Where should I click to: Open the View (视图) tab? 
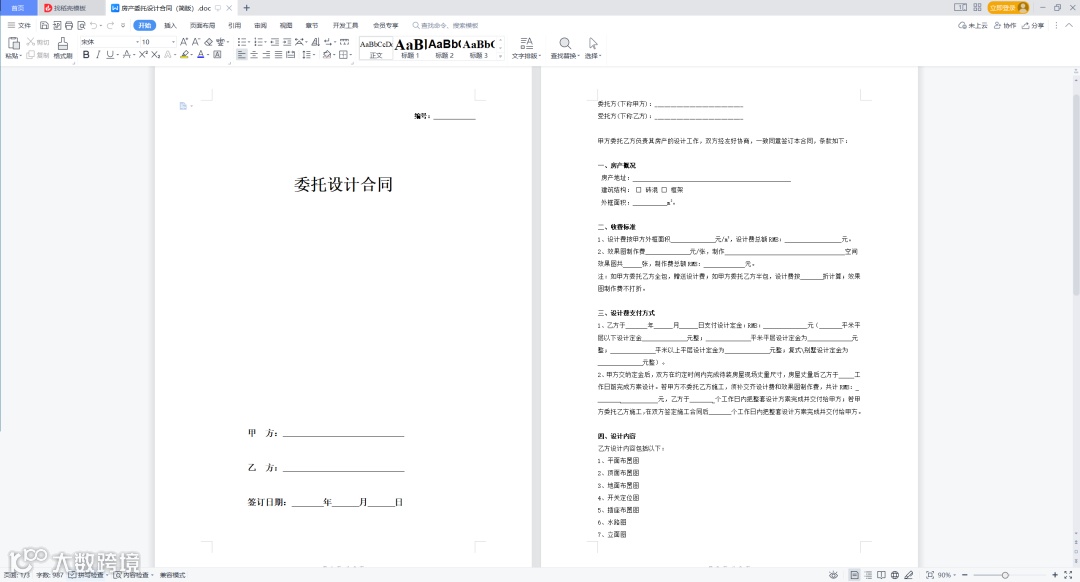tap(286, 25)
